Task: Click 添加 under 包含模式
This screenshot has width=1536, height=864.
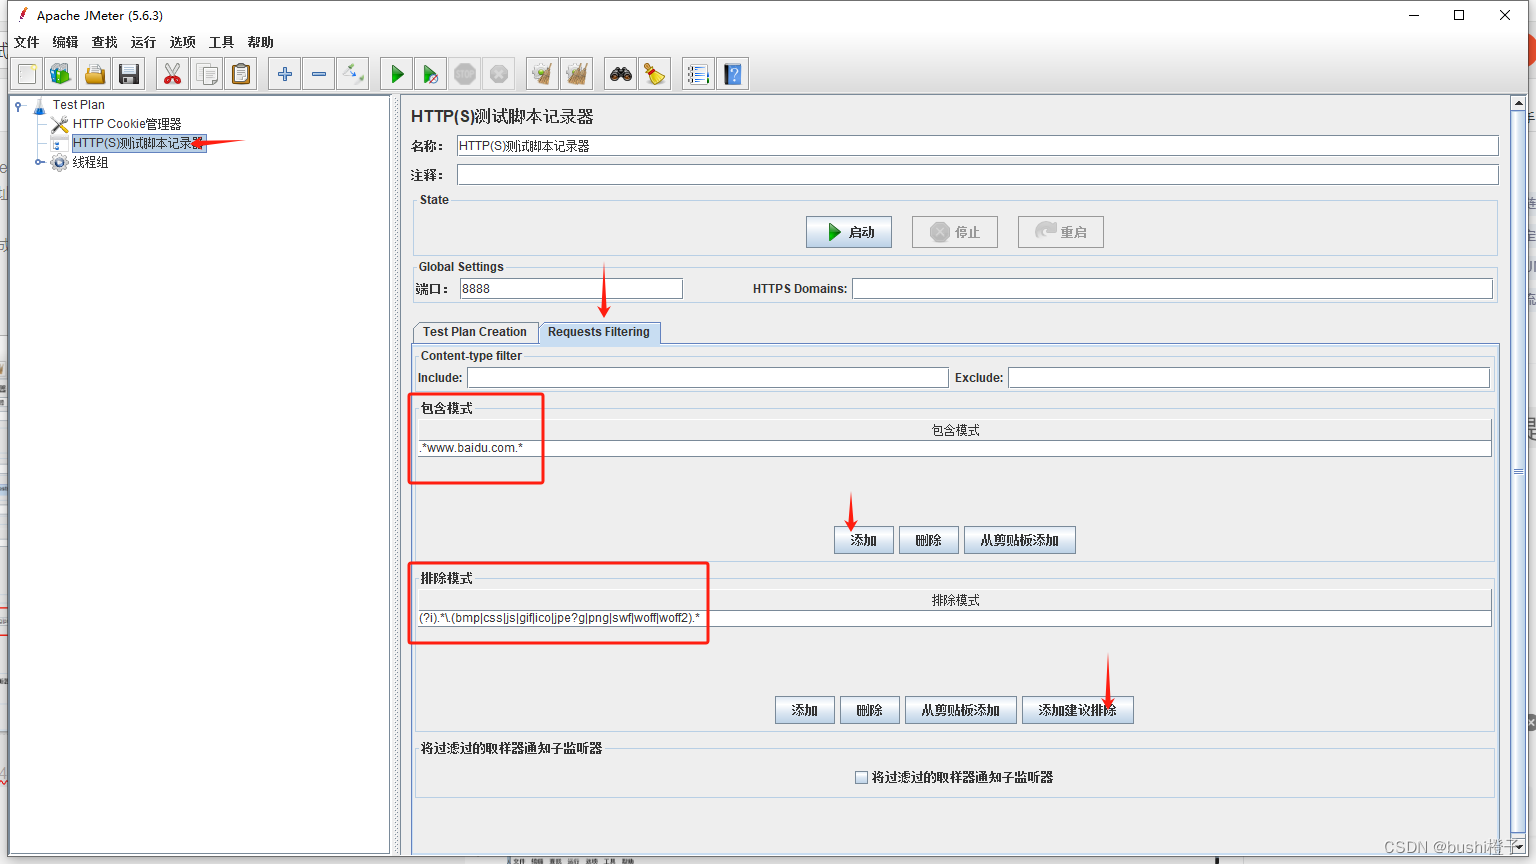Action: [x=864, y=540]
